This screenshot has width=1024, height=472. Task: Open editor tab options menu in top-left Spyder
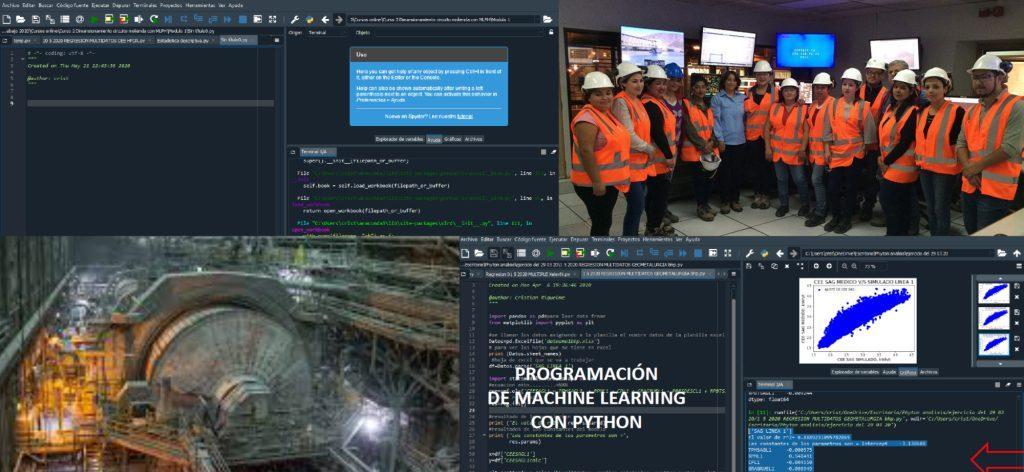coord(277,40)
